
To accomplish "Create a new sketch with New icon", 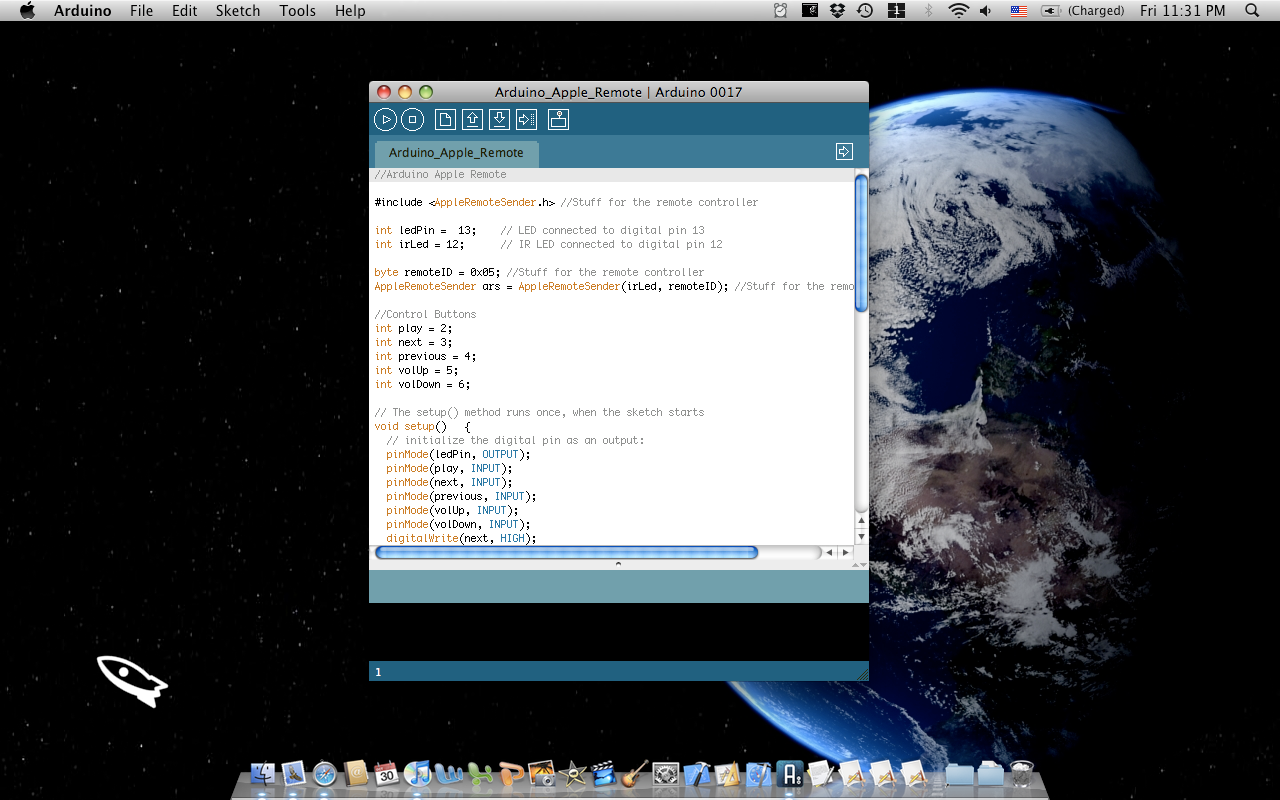I will (445, 120).
